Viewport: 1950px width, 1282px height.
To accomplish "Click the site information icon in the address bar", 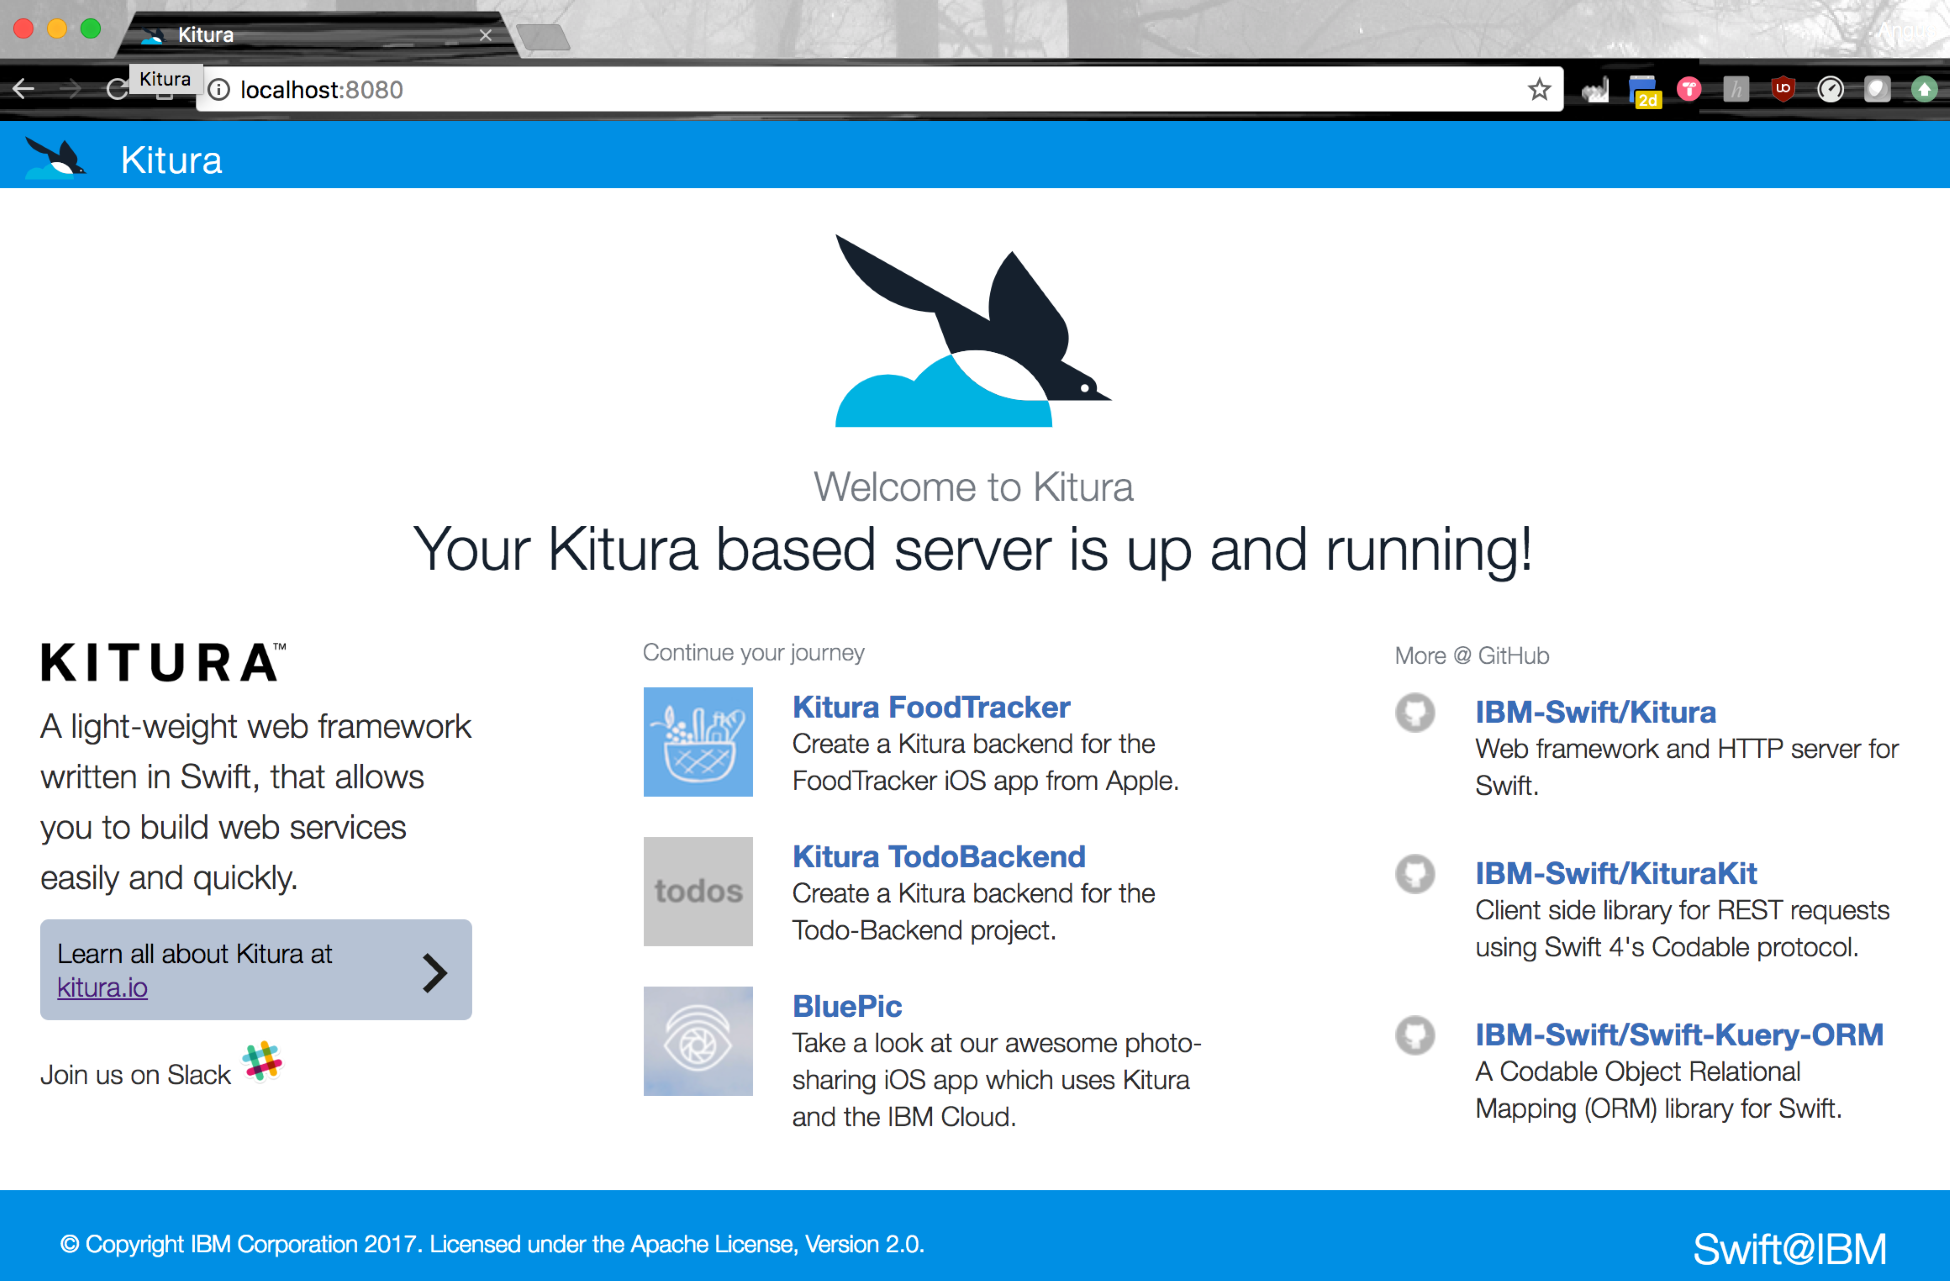I will [219, 90].
